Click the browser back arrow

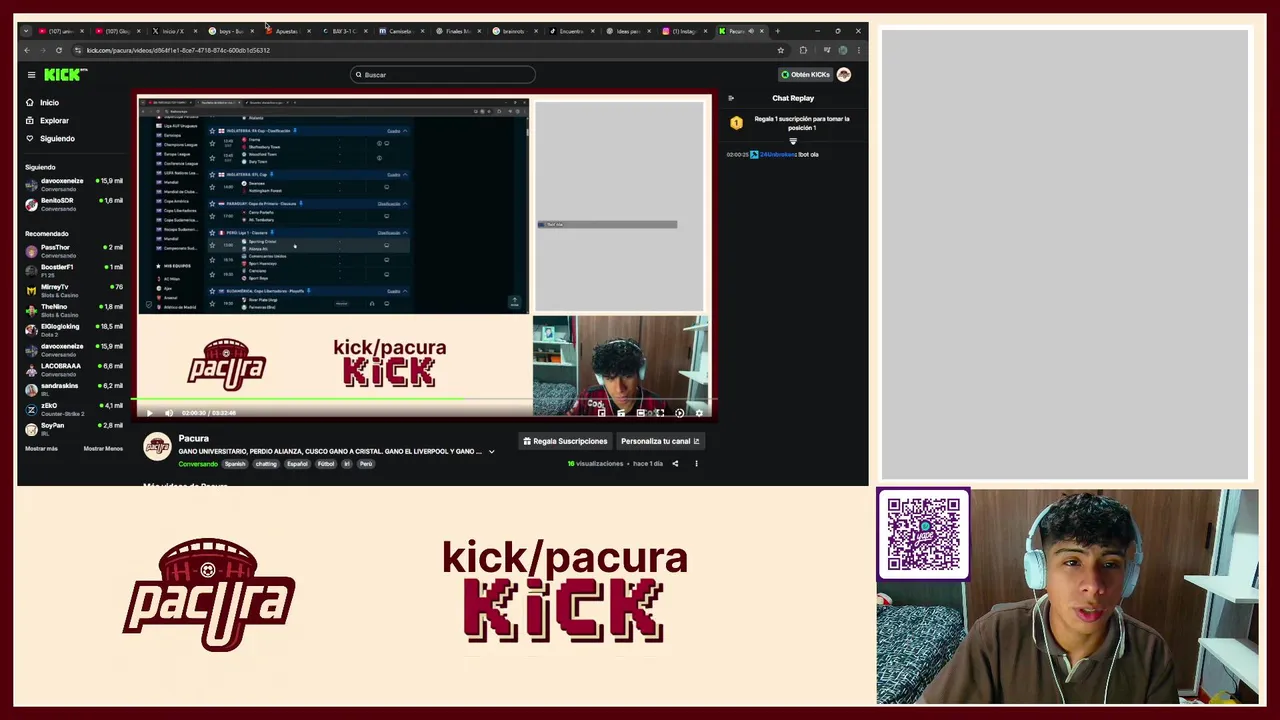(x=27, y=50)
